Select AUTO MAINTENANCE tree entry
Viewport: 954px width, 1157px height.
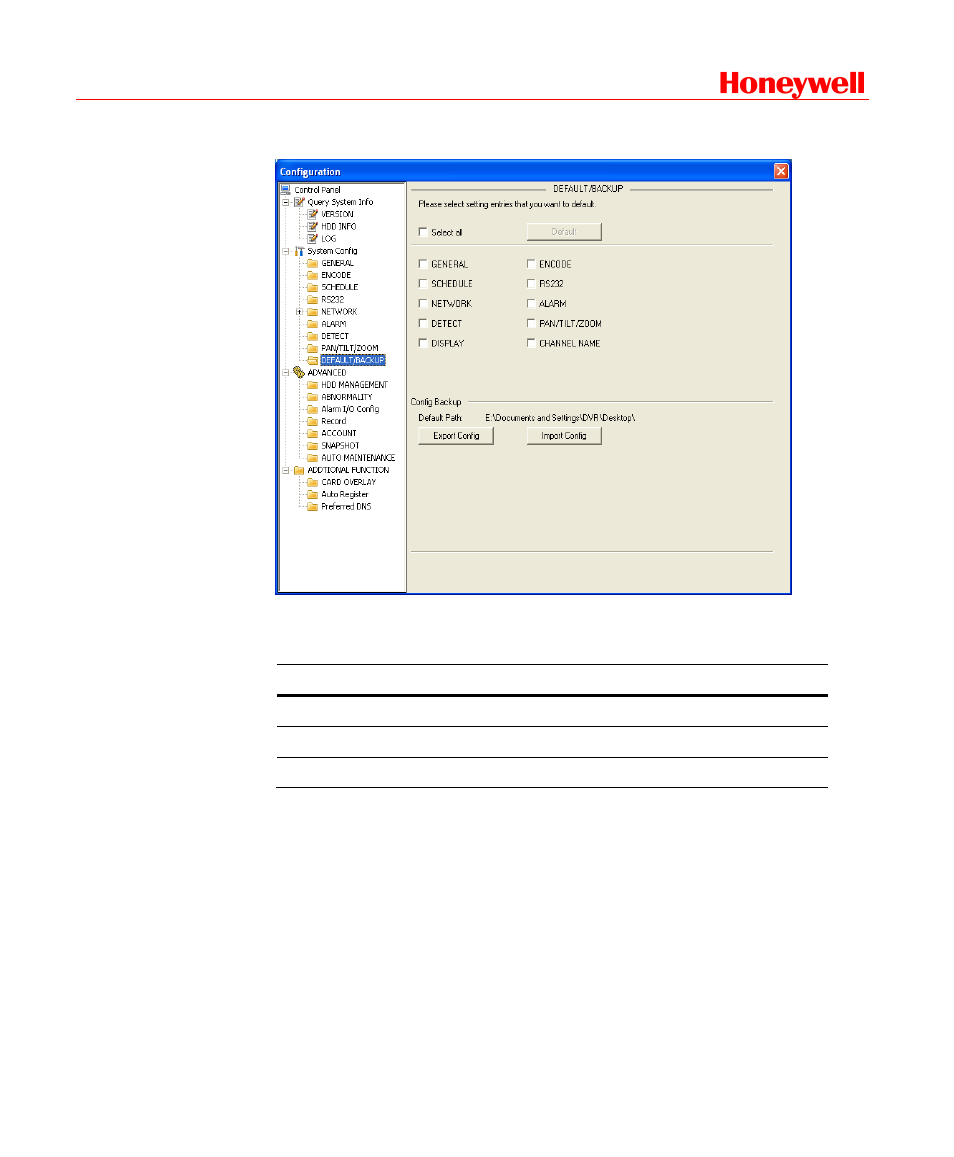point(358,458)
